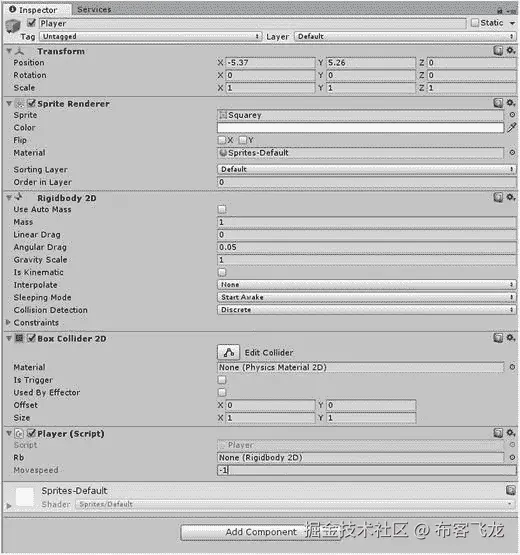Screen dimensions: 520x555
Task: Open the Tag dropdown showing Untagged
Action: (x=150, y=36)
